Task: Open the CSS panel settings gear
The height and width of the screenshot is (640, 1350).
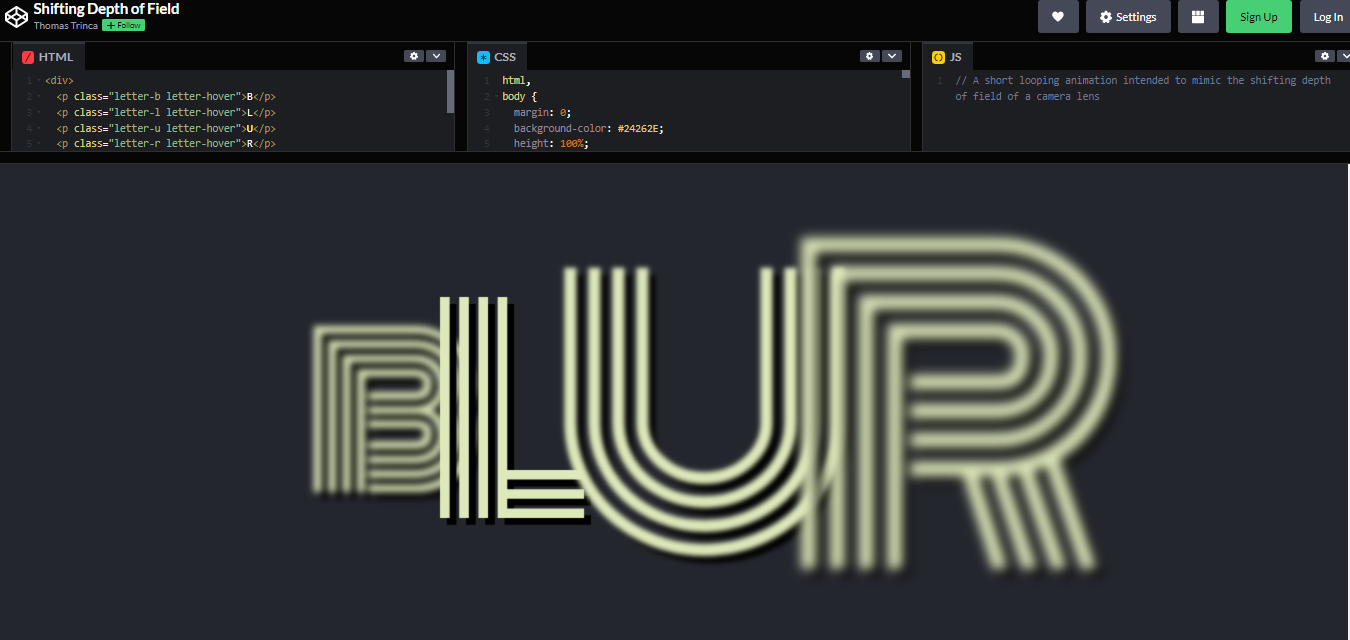Action: (x=869, y=55)
